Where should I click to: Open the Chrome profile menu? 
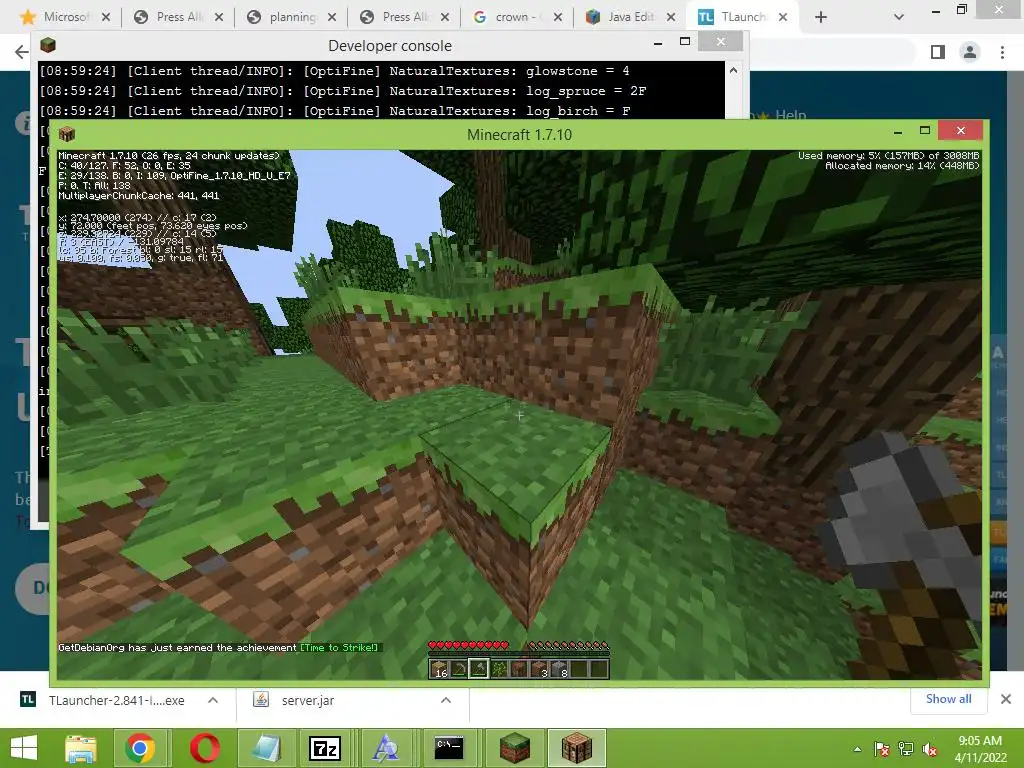tap(970, 52)
